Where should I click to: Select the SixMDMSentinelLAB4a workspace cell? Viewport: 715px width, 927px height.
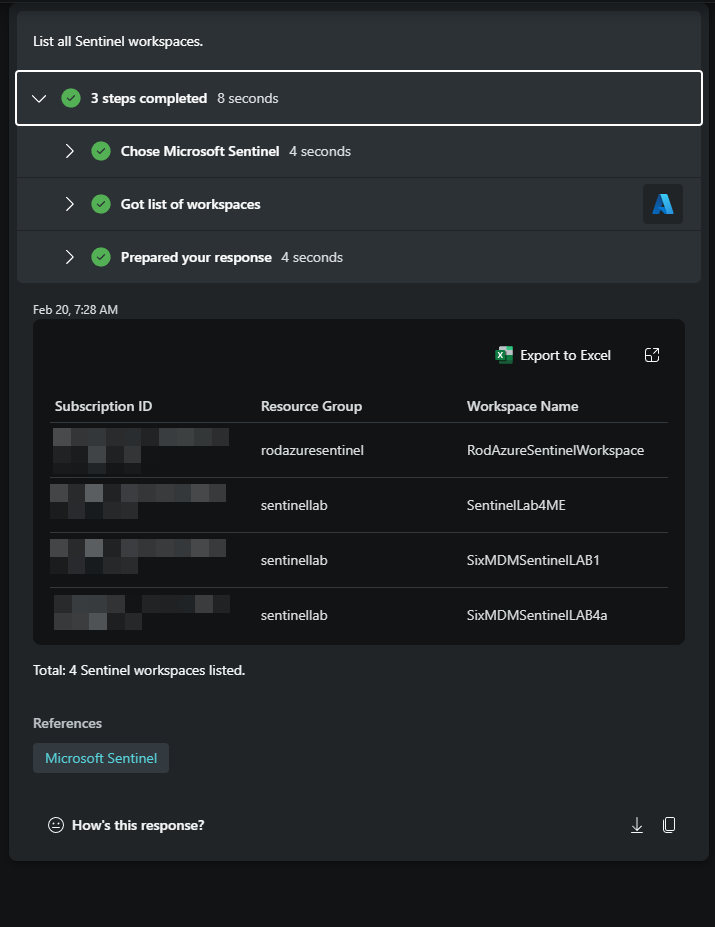(x=537, y=615)
